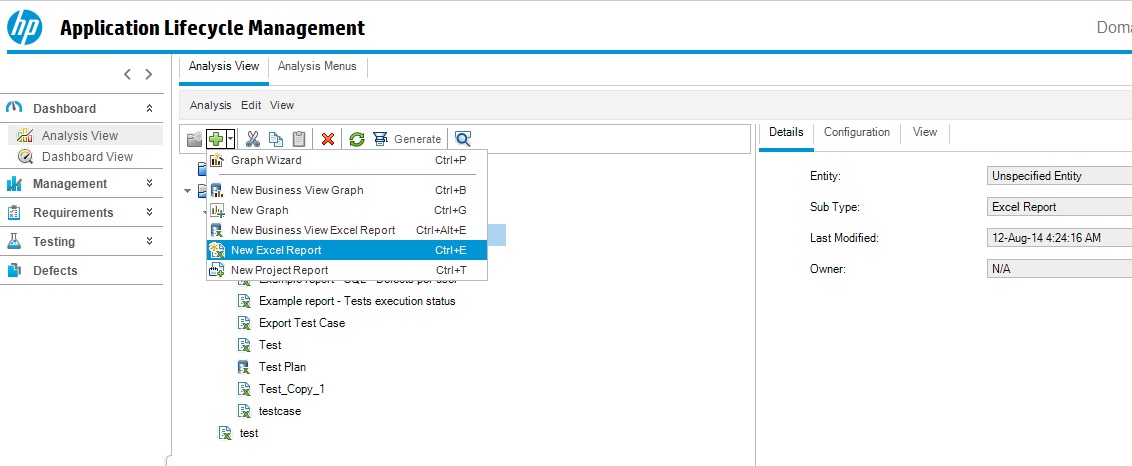1132x466 pixels.
Task: Expand the Testing sidebar section
Action: (149, 241)
